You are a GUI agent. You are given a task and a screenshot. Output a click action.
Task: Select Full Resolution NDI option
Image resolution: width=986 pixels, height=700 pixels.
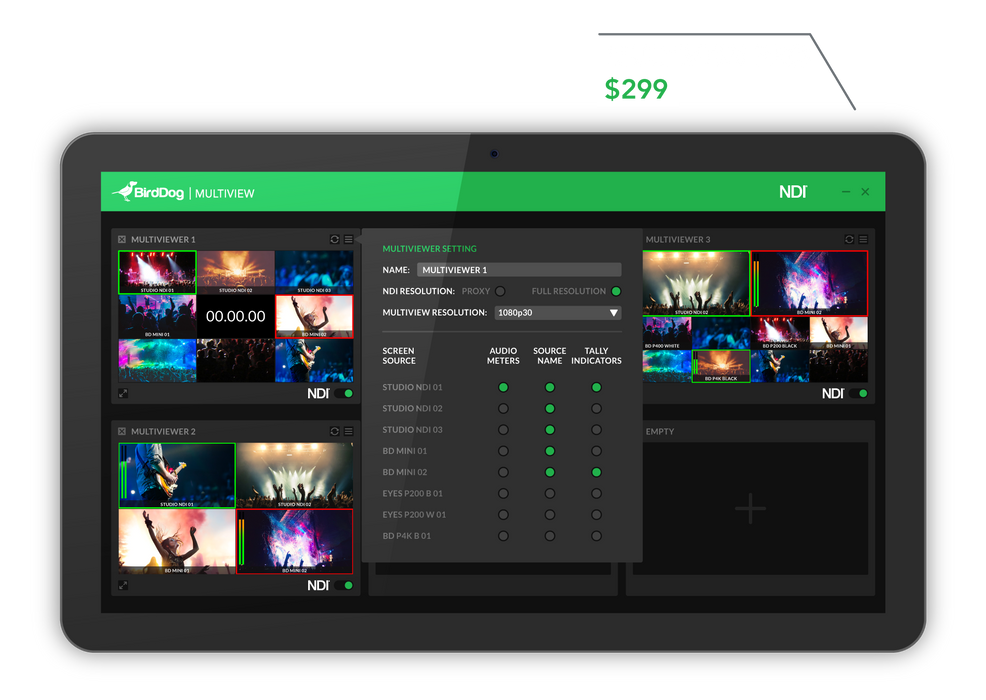click(x=616, y=291)
